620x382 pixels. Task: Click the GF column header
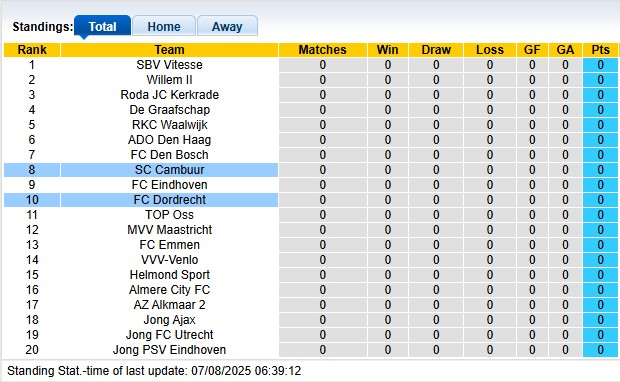coord(532,50)
